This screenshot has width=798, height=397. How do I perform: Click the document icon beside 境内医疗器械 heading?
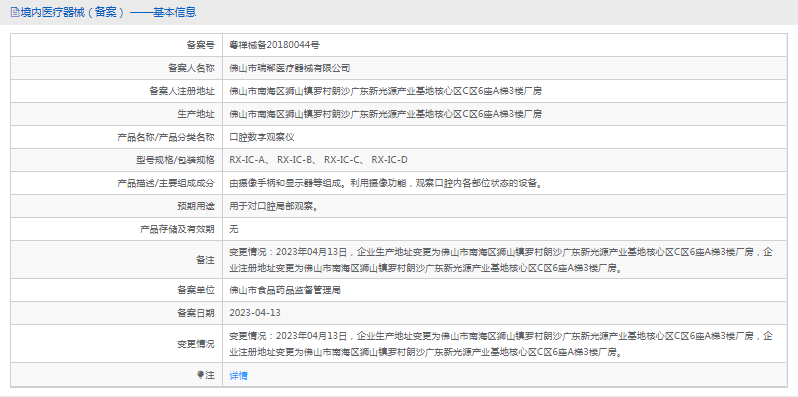click(15, 13)
